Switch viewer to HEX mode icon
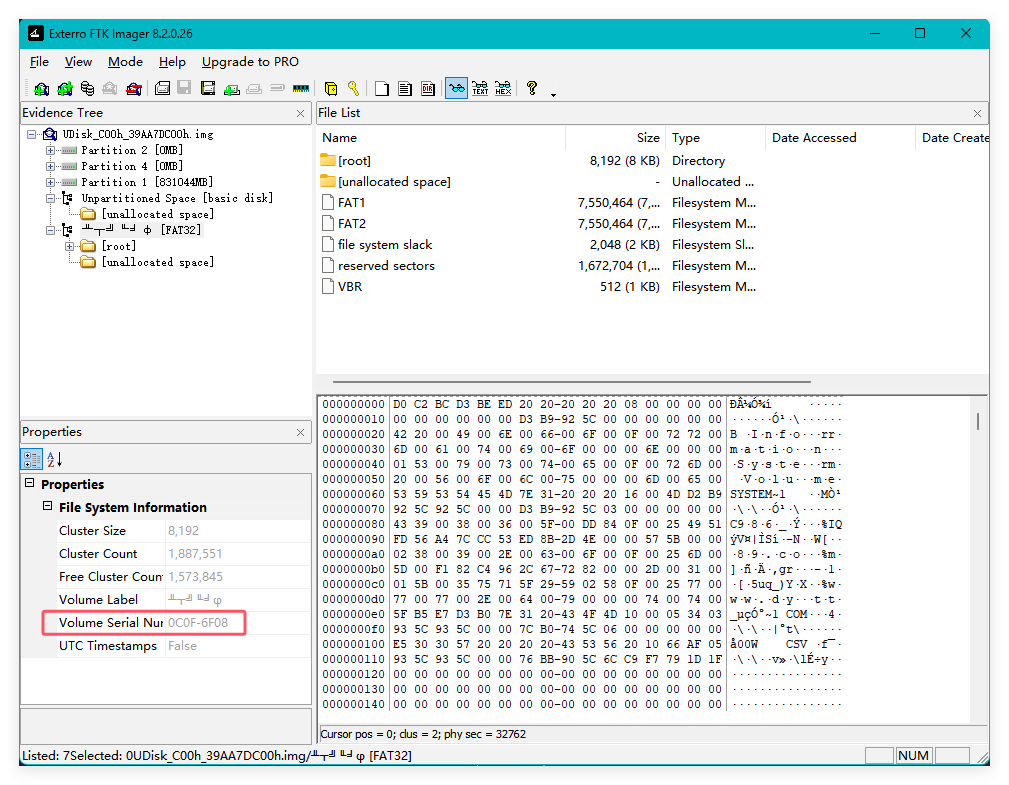 pyautogui.click(x=503, y=89)
